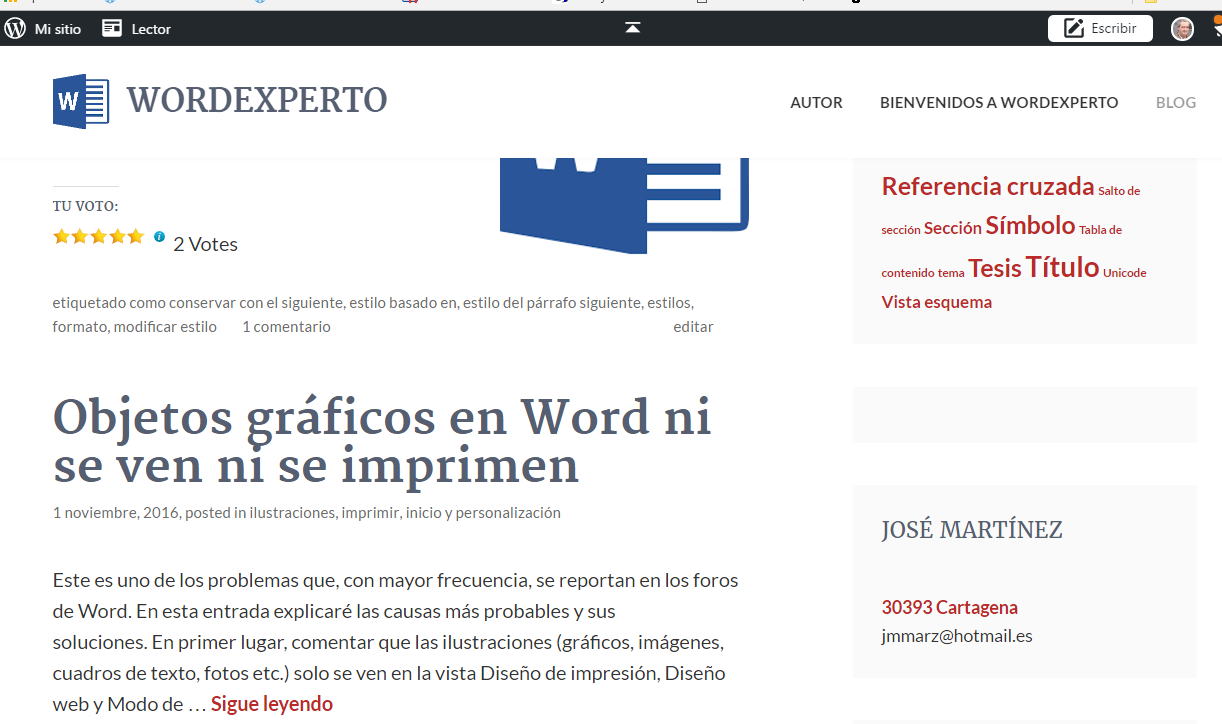Click 'Sigue leyendo' to read more
The width and height of the screenshot is (1222, 724).
(272, 704)
